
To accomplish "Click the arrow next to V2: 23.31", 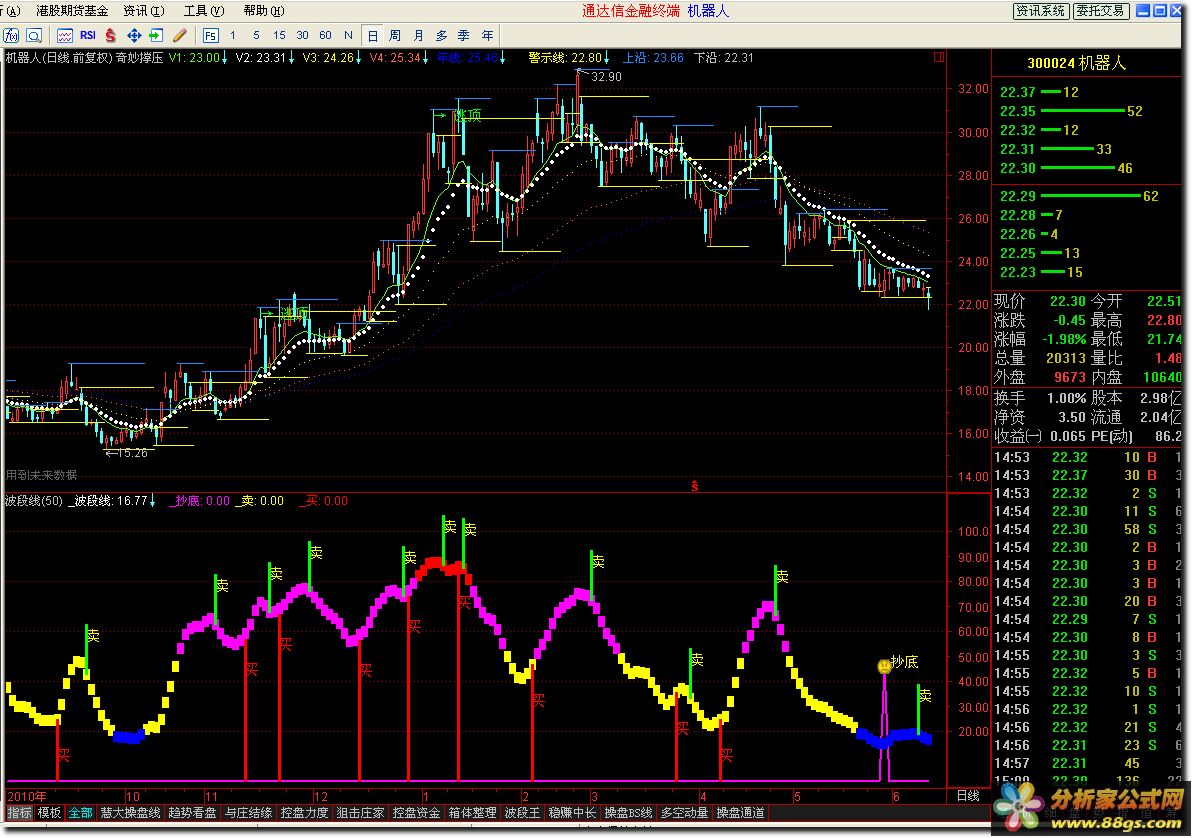I will point(291,58).
